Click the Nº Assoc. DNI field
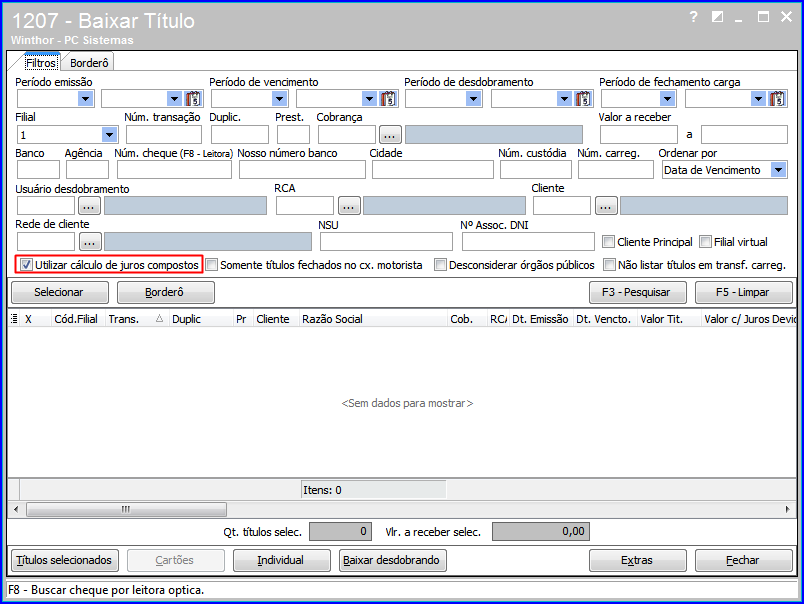The width and height of the screenshot is (804, 604). [x=528, y=241]
